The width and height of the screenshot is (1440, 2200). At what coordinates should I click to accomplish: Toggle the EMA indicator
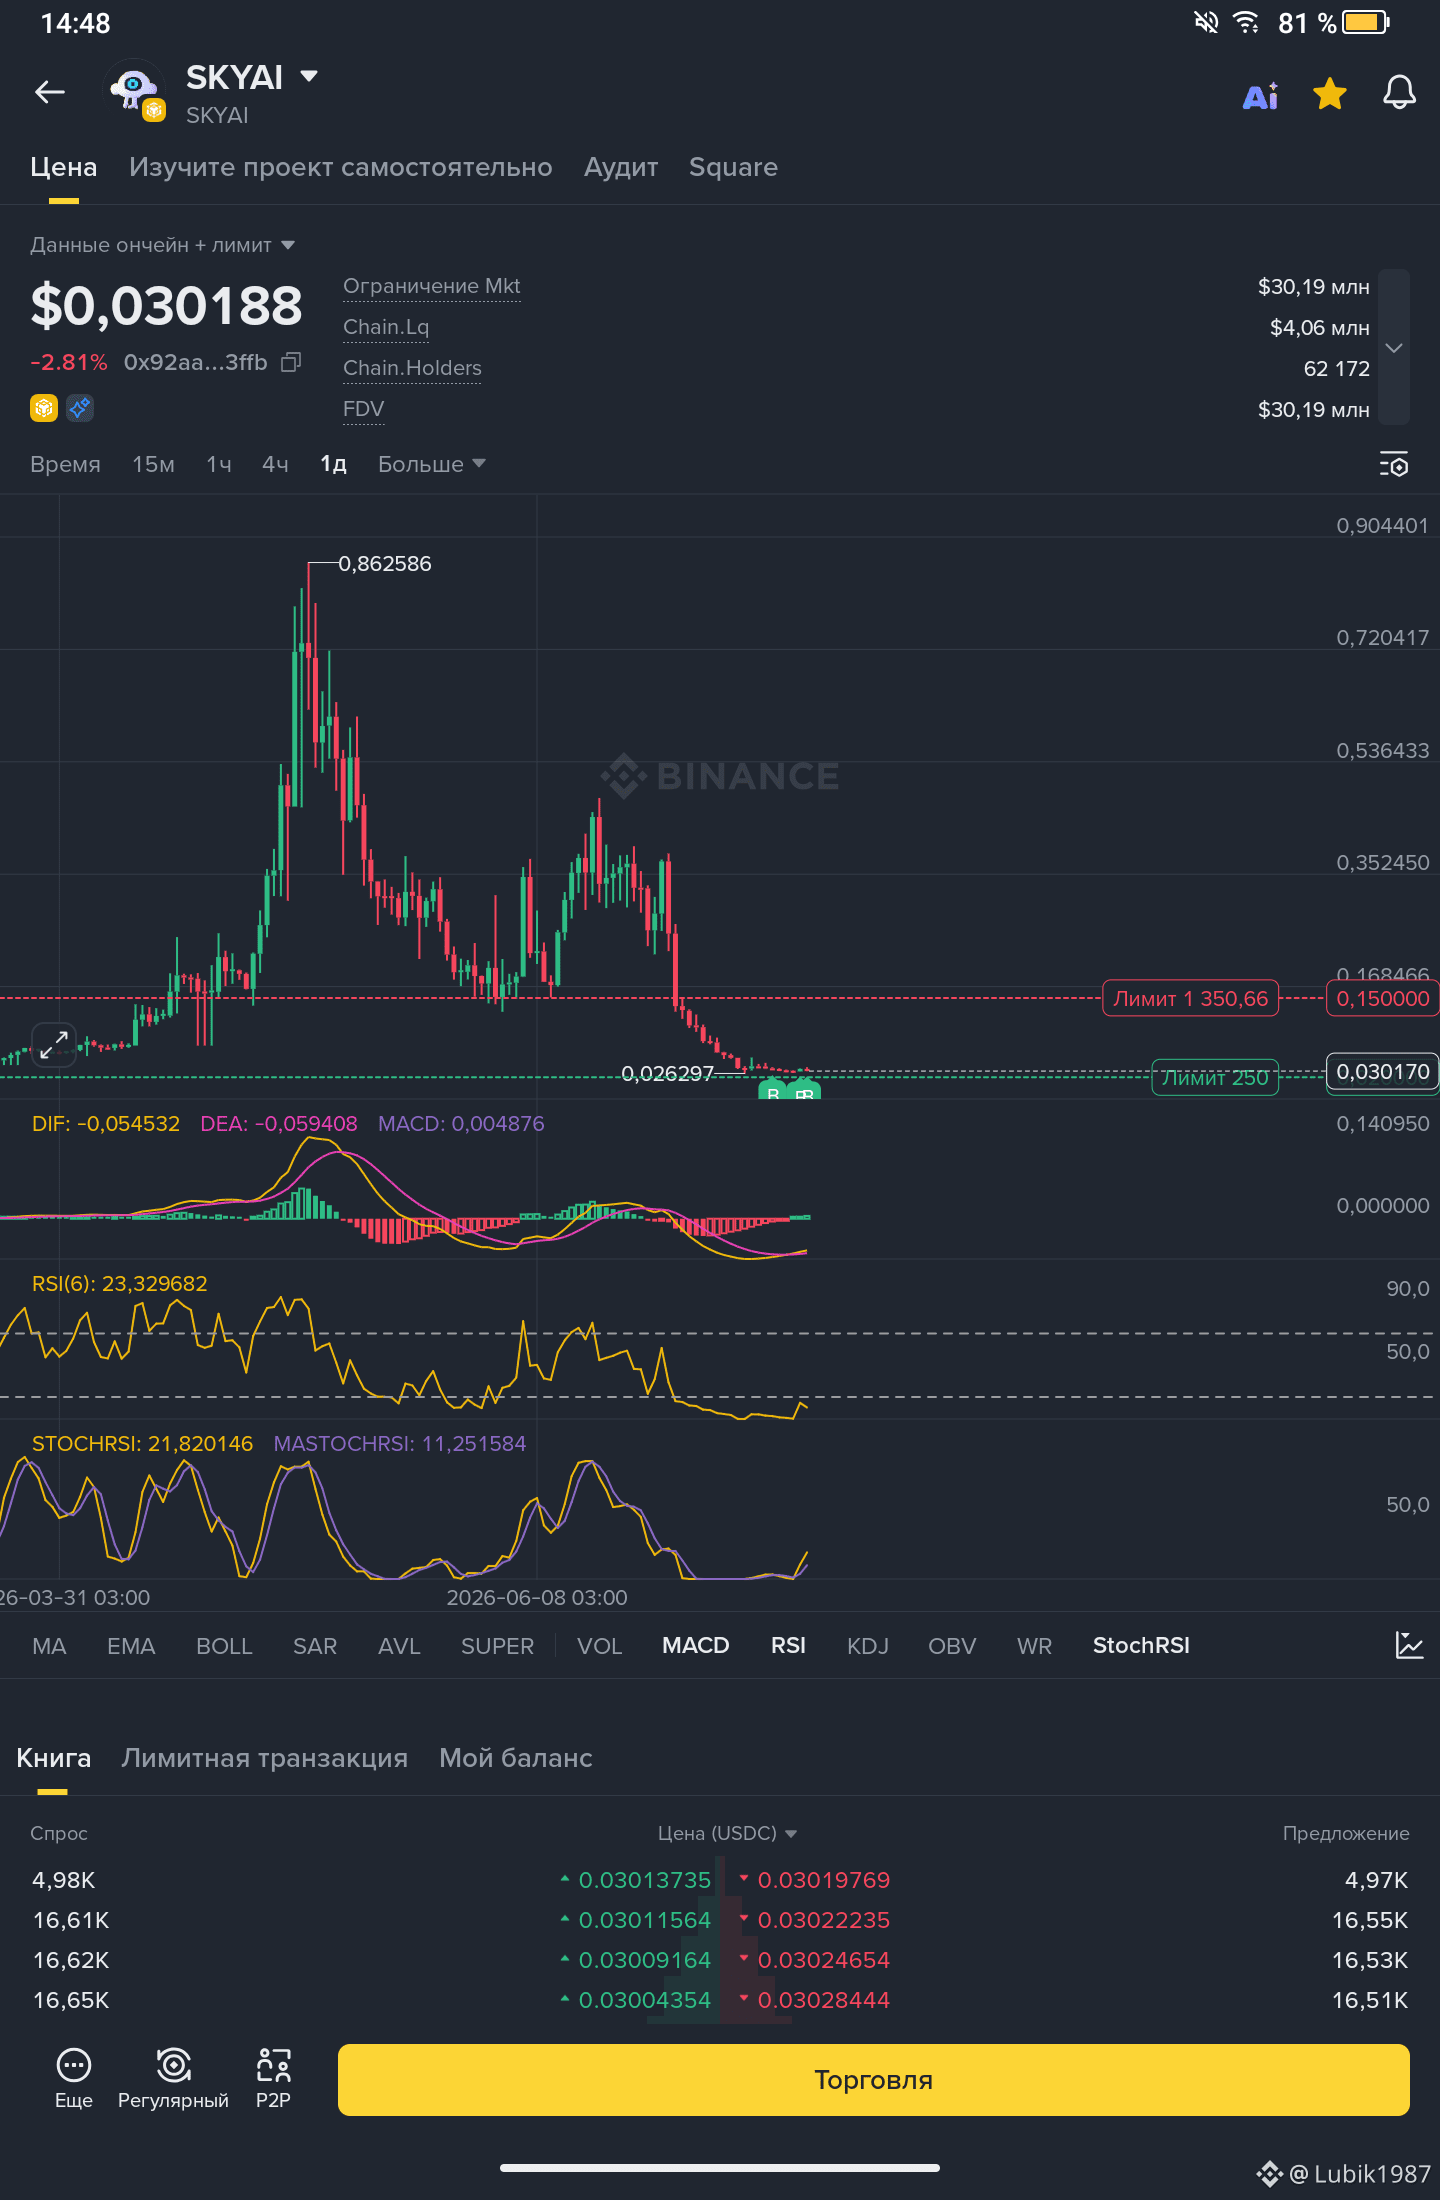tap(131, 1646)
